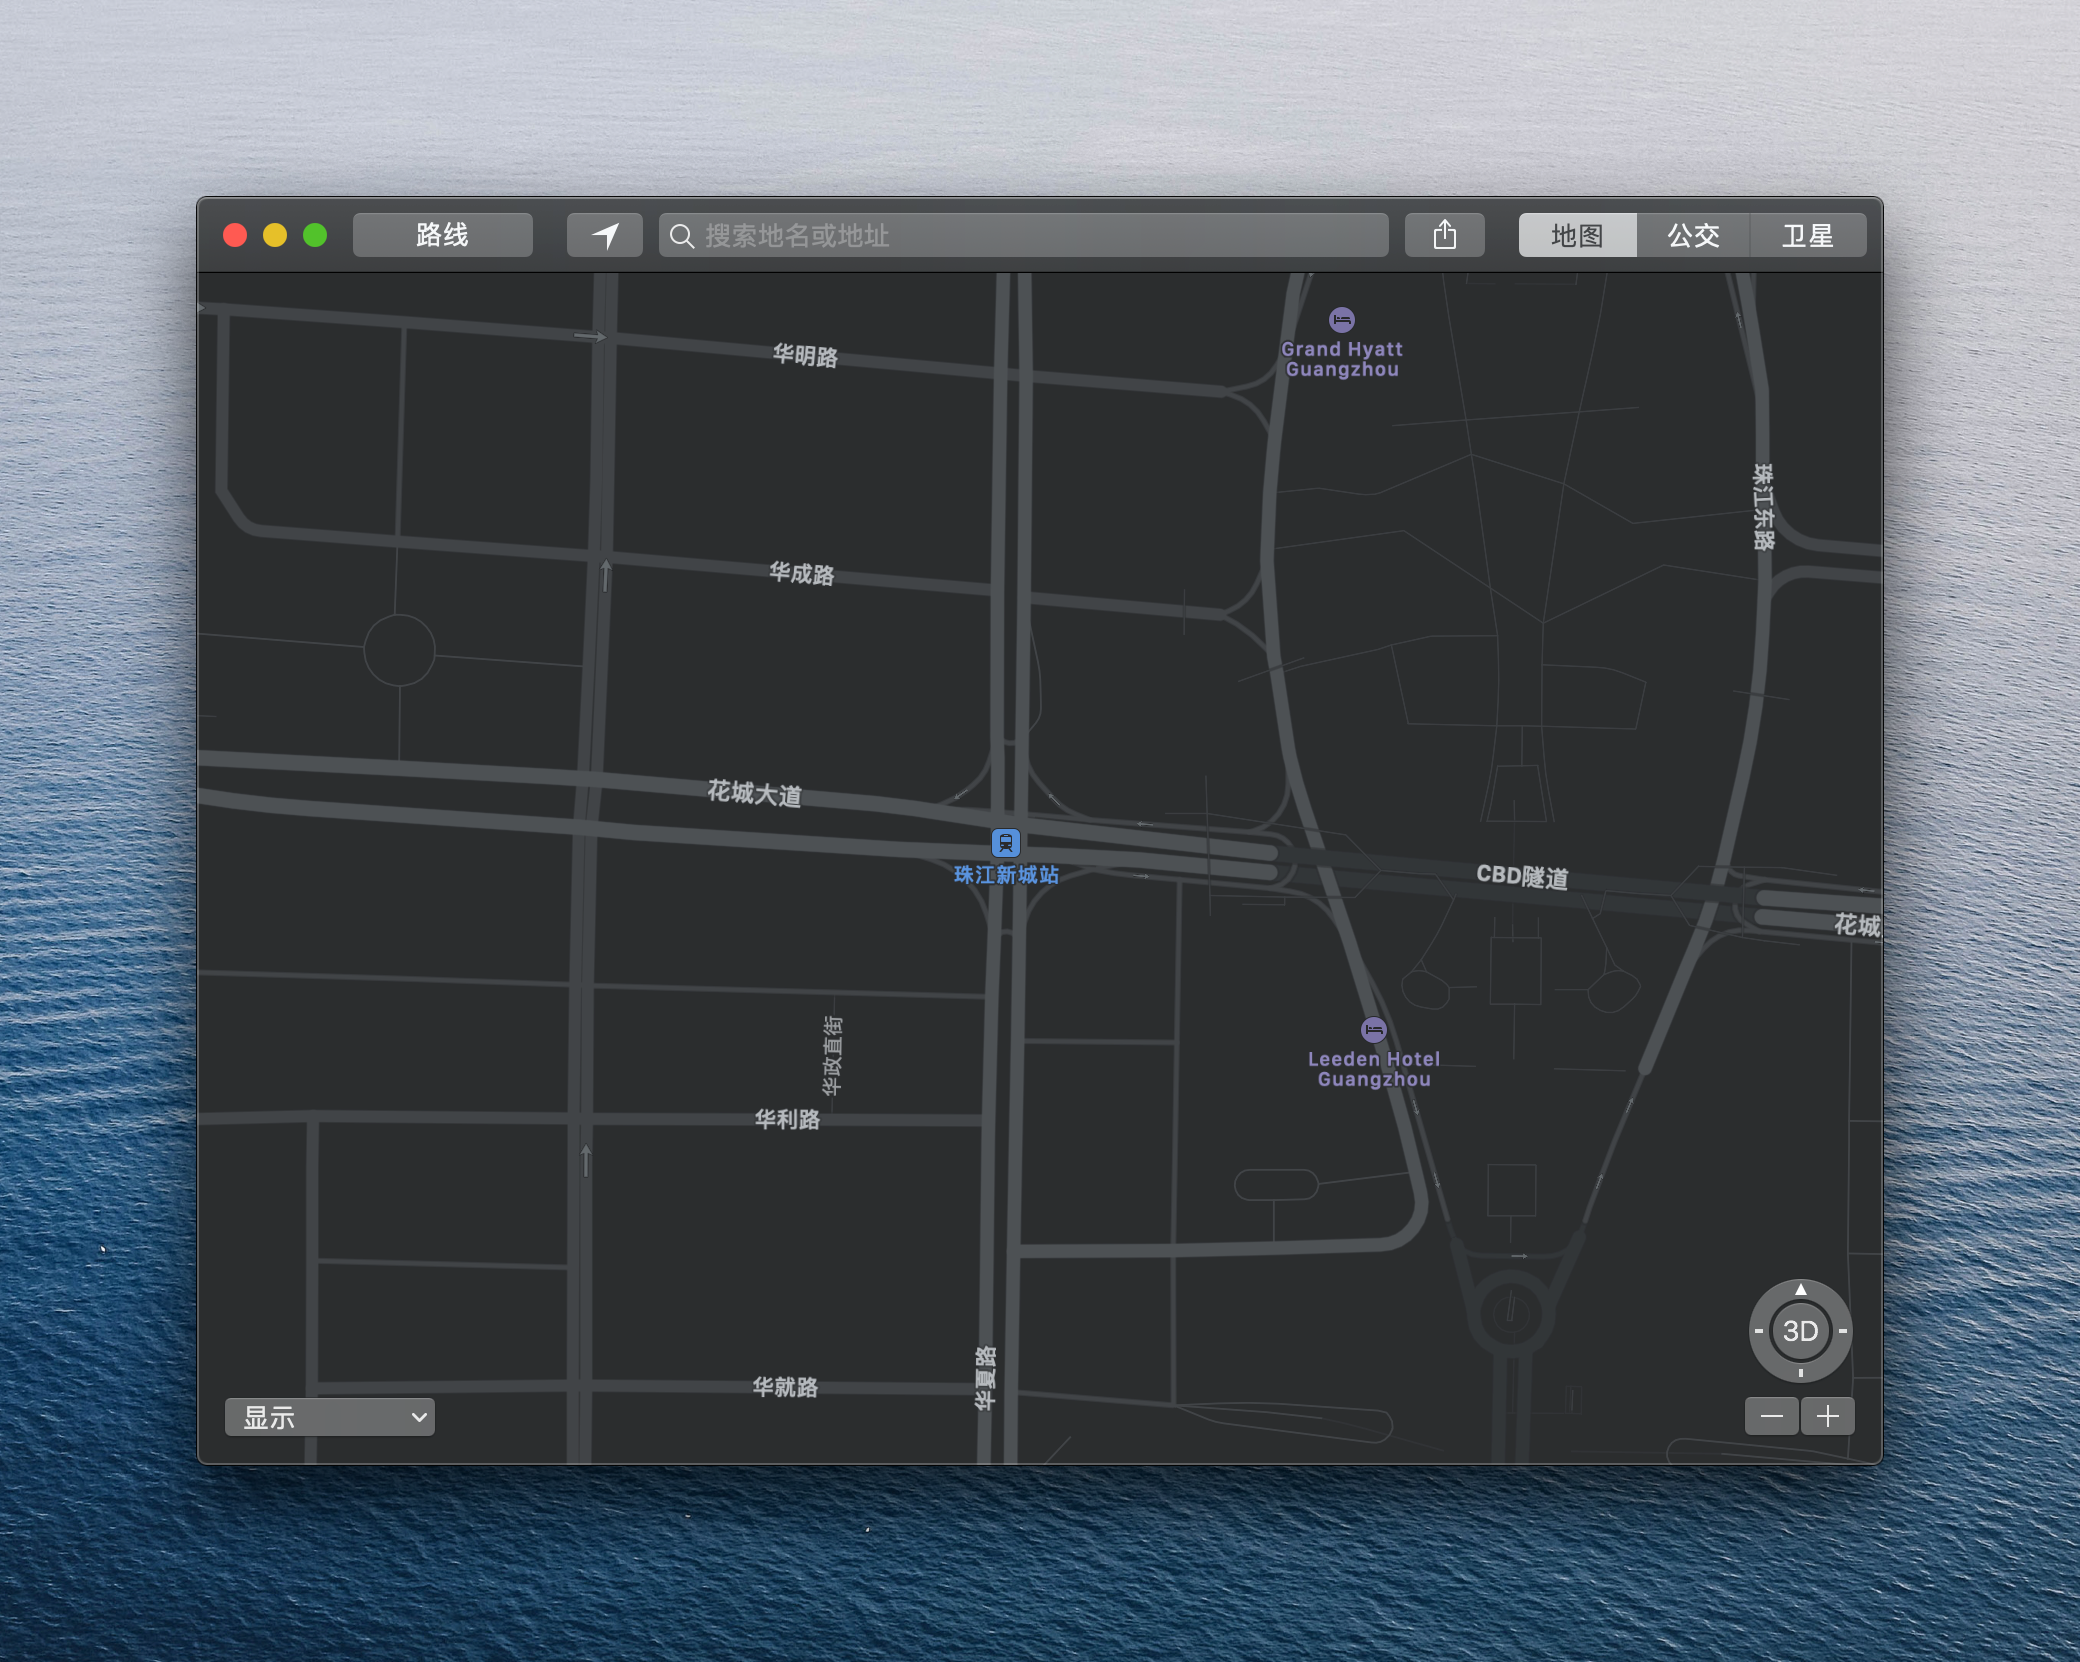Screen dimensions: 2080x1662
Task: Click the 路线 directions button
Action: [x=442, y=235]
